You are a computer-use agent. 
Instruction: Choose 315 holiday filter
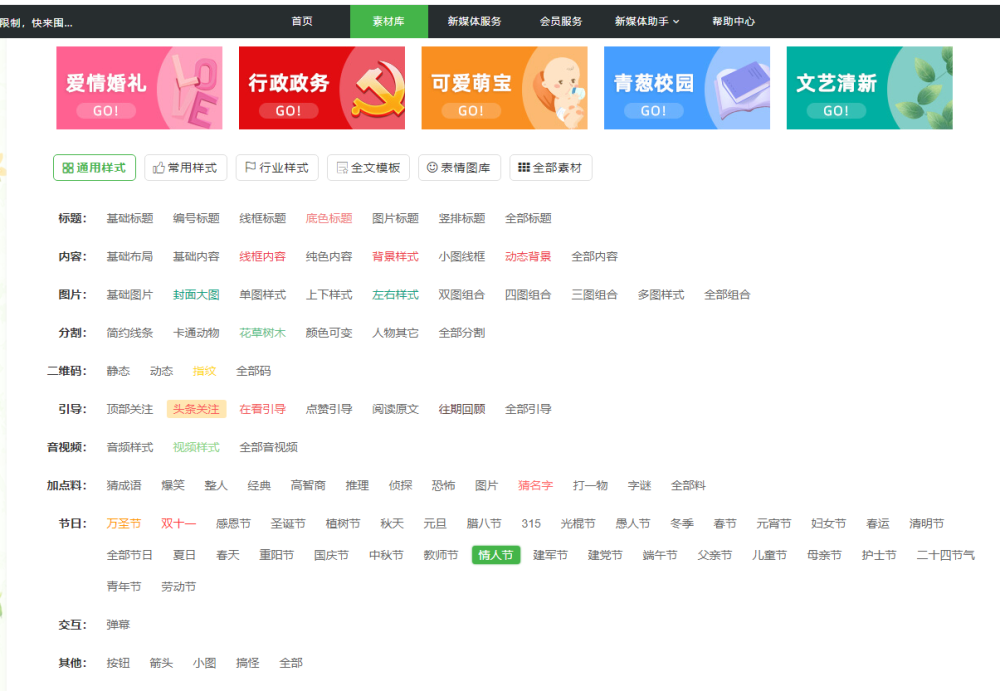[x=531, y=524]
